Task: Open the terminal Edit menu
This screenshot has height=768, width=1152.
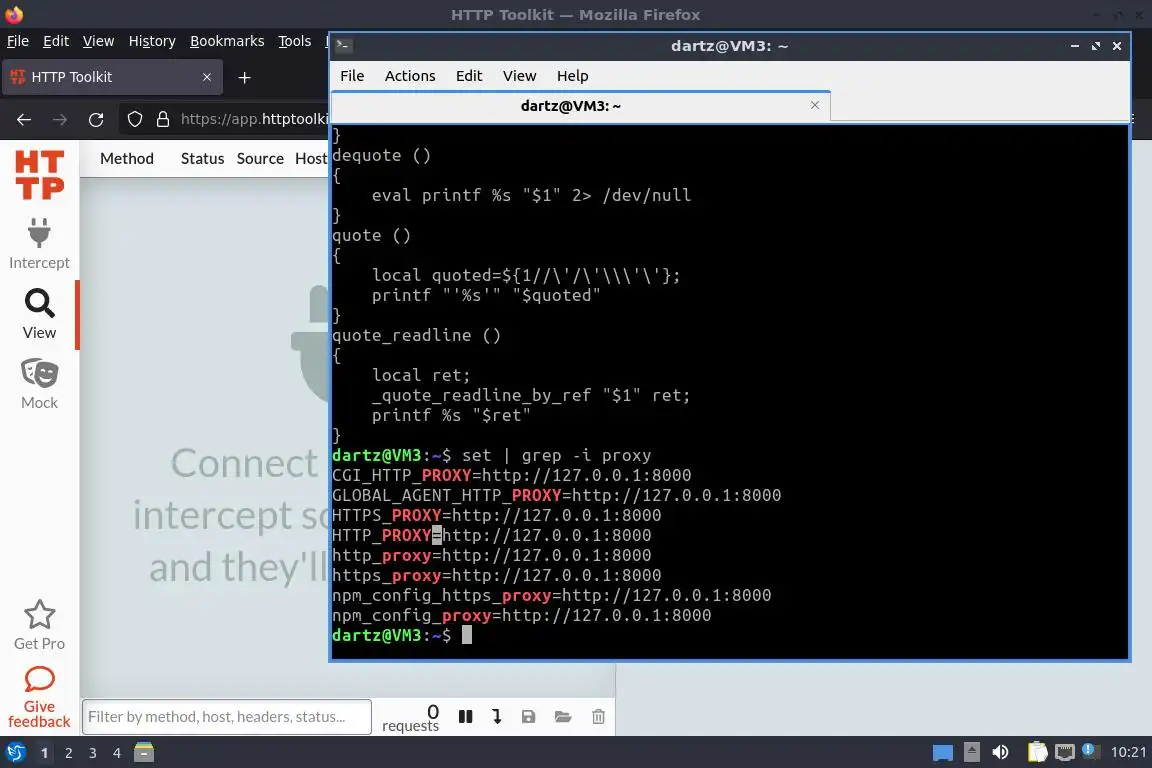Action: pos(469,76)
